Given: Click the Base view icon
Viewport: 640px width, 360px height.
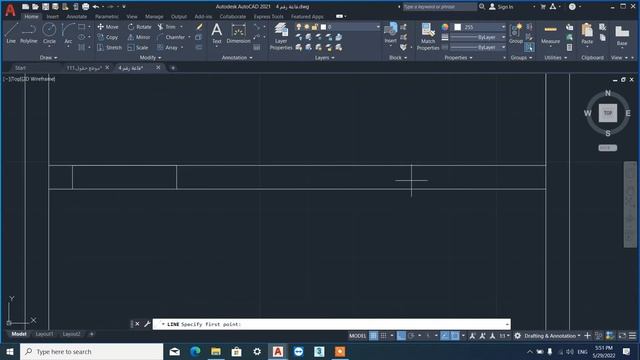Looking at the screenshot, I should tap(622, 35).
